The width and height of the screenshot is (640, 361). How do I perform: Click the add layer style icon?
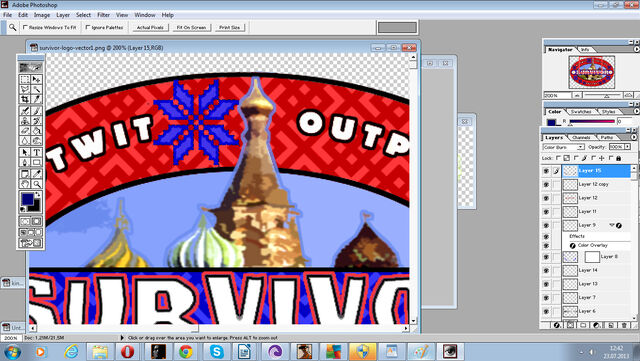[x=557, y=325]
